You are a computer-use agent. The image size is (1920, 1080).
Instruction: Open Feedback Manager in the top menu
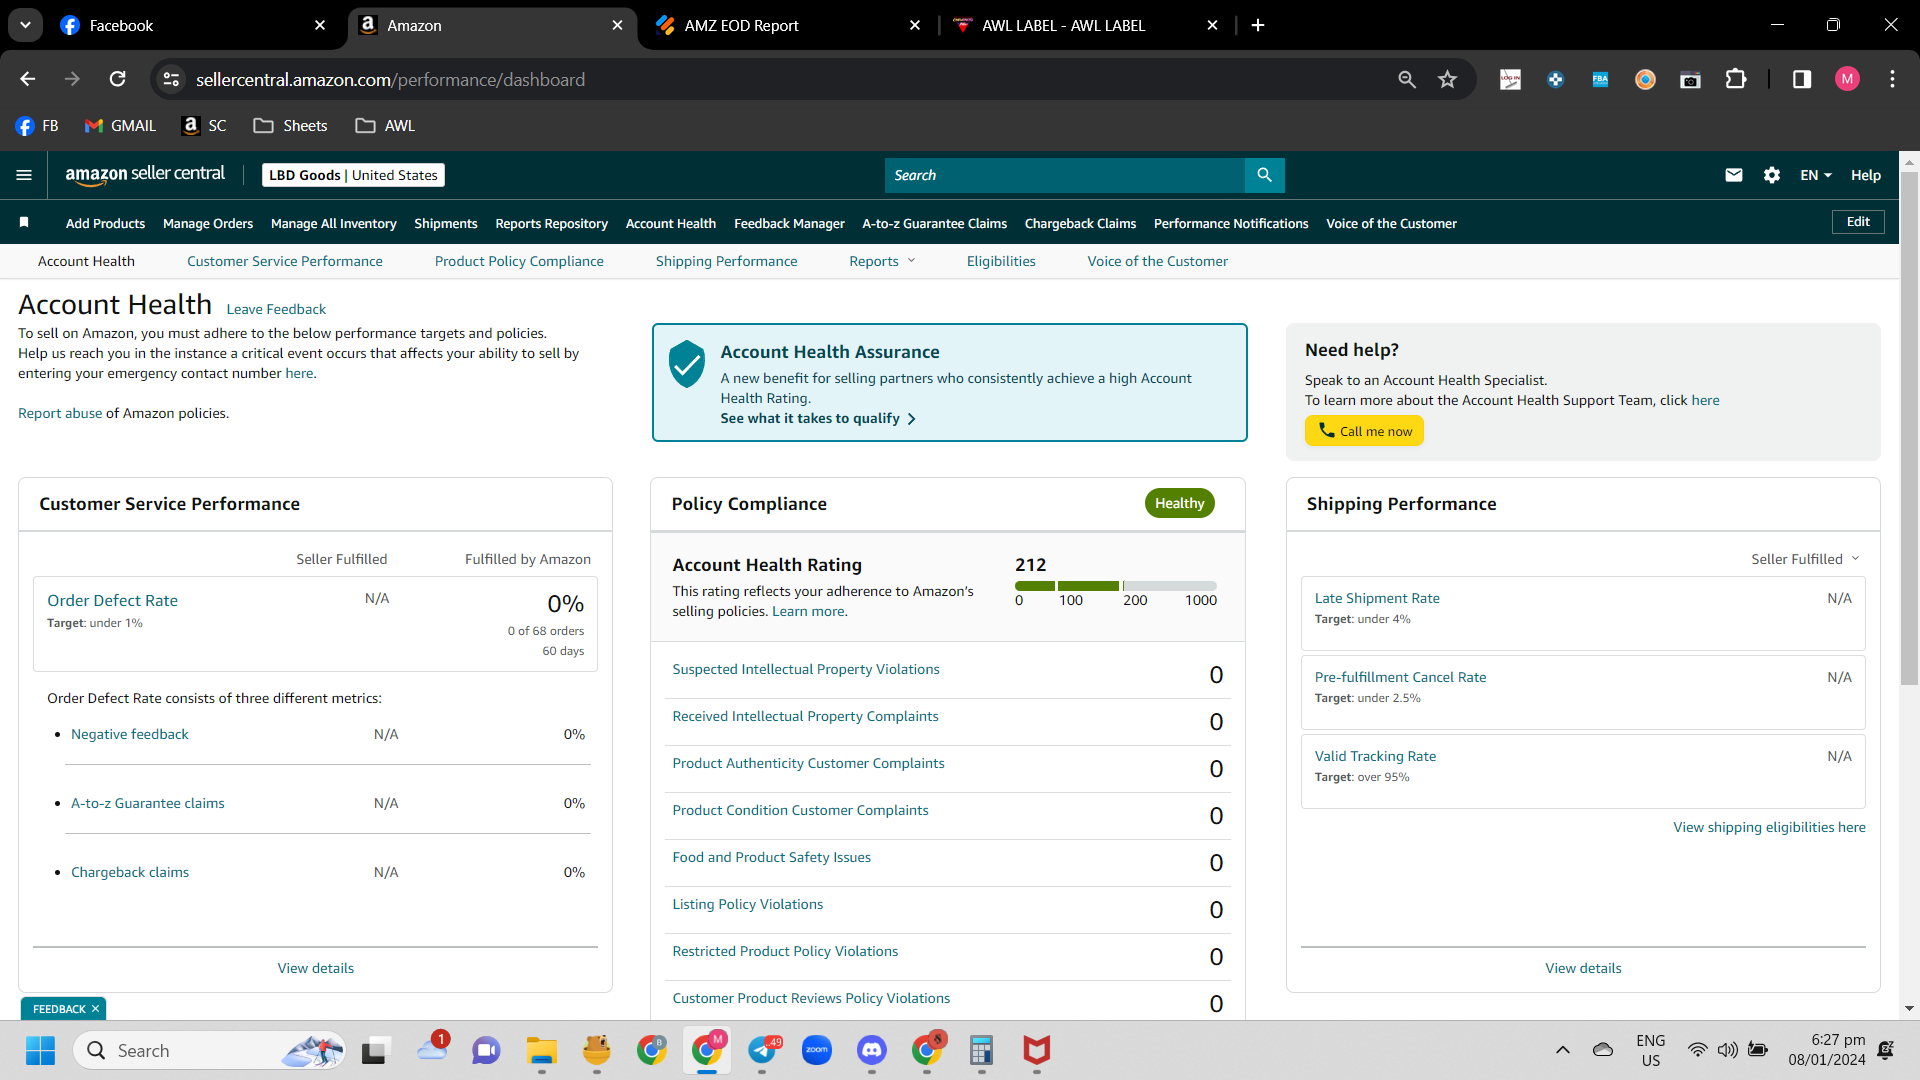789,224
